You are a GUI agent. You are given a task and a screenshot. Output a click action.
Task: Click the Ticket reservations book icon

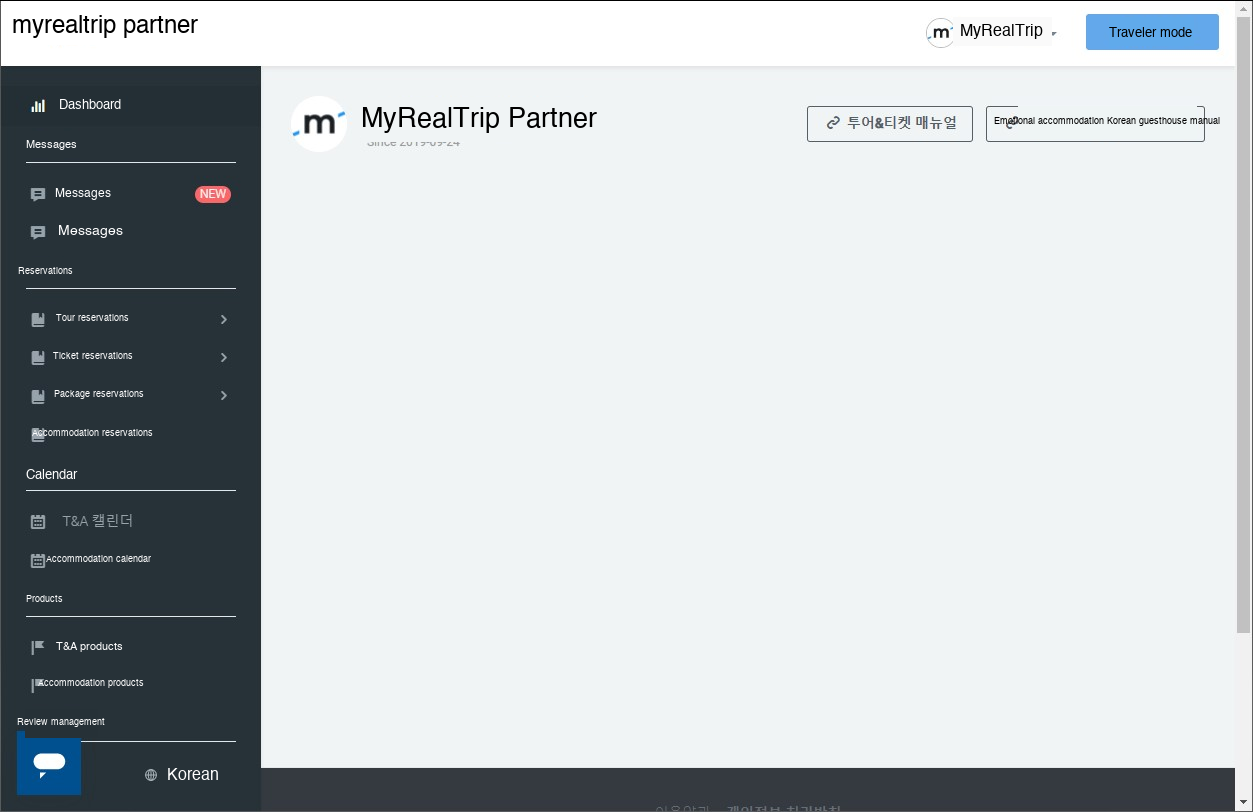point(38,358)
